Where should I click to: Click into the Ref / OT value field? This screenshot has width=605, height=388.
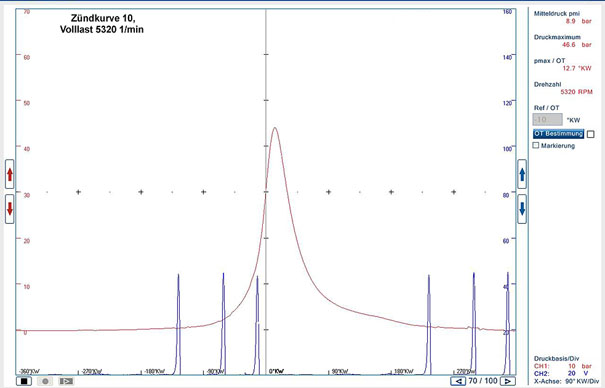548,120
